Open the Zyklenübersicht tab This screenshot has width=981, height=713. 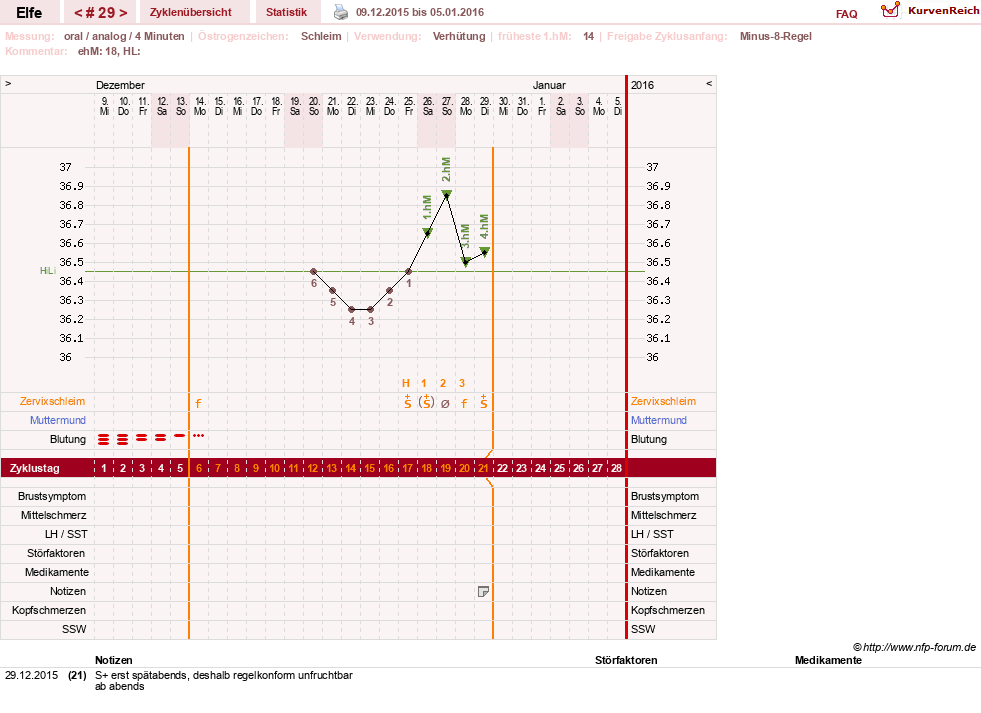coord(191,12)
